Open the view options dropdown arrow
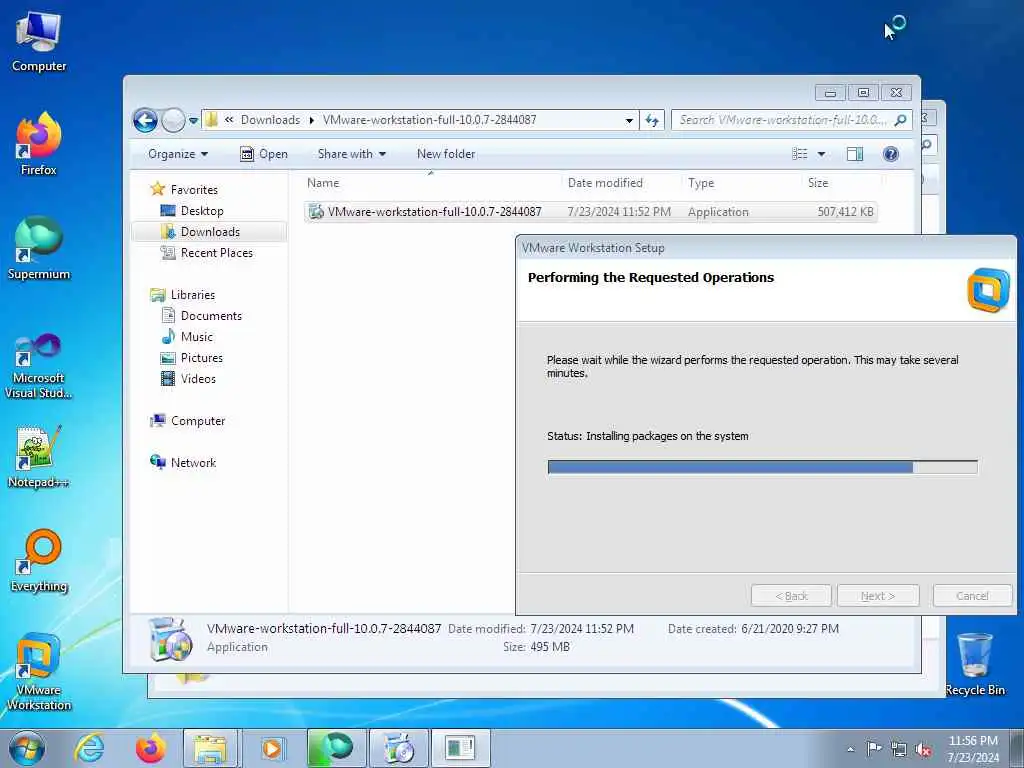This screenshot has height=768, width=1024. 822,154
